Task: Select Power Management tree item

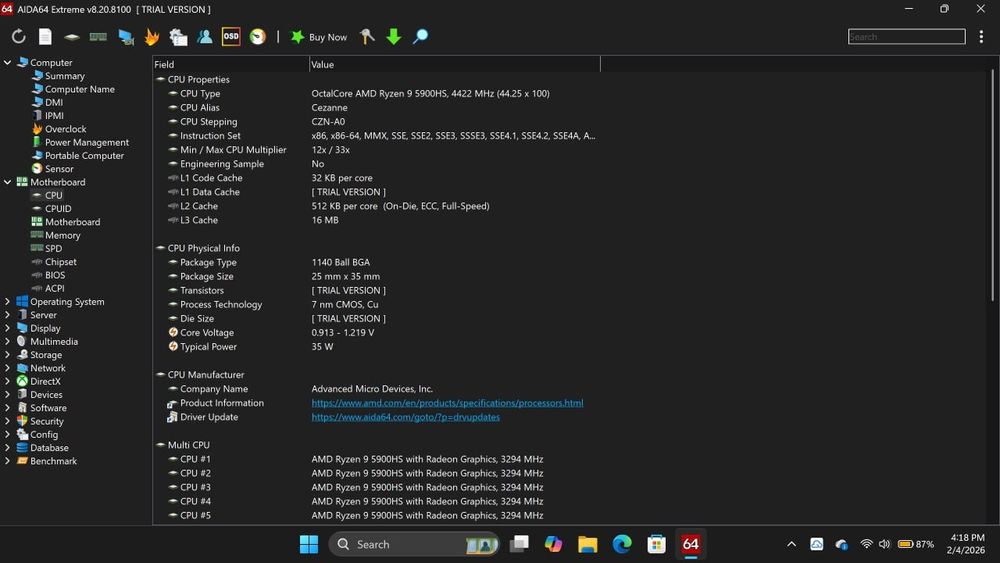Action: (x=87, y=142)
